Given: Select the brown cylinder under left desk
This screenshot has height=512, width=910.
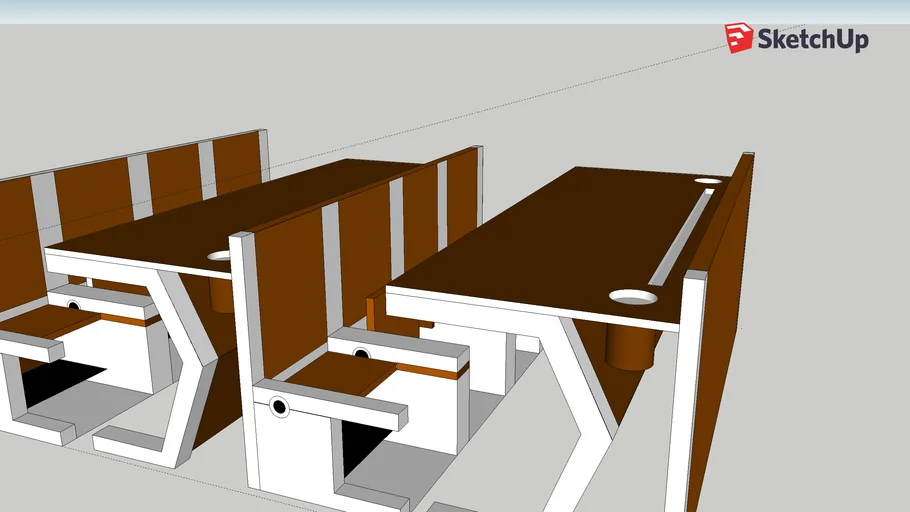Looking at the screenshot, I should pos(222,290).
